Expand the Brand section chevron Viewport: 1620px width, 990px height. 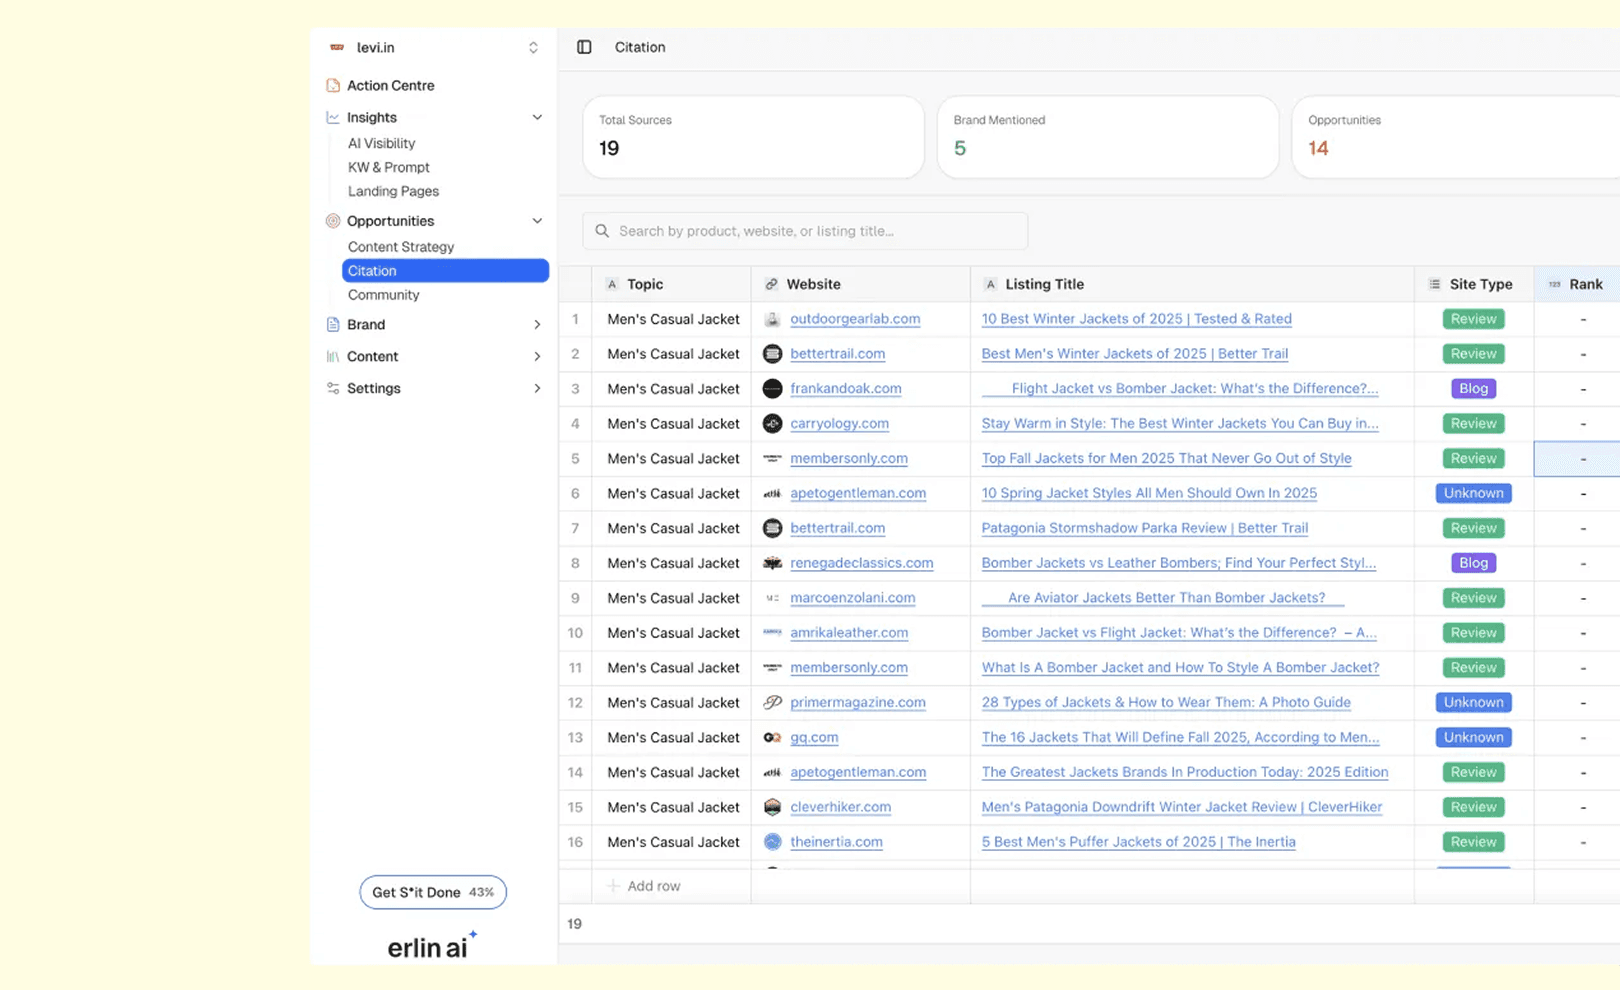[537, 324]
